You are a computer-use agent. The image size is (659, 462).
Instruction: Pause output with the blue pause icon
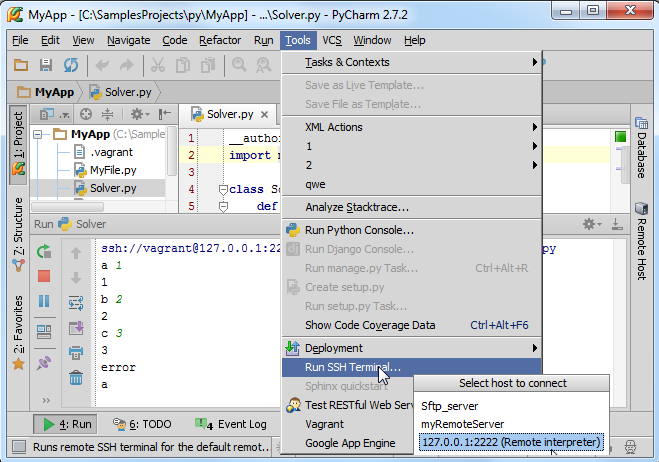pyautogui.click(x=44, y=301)
